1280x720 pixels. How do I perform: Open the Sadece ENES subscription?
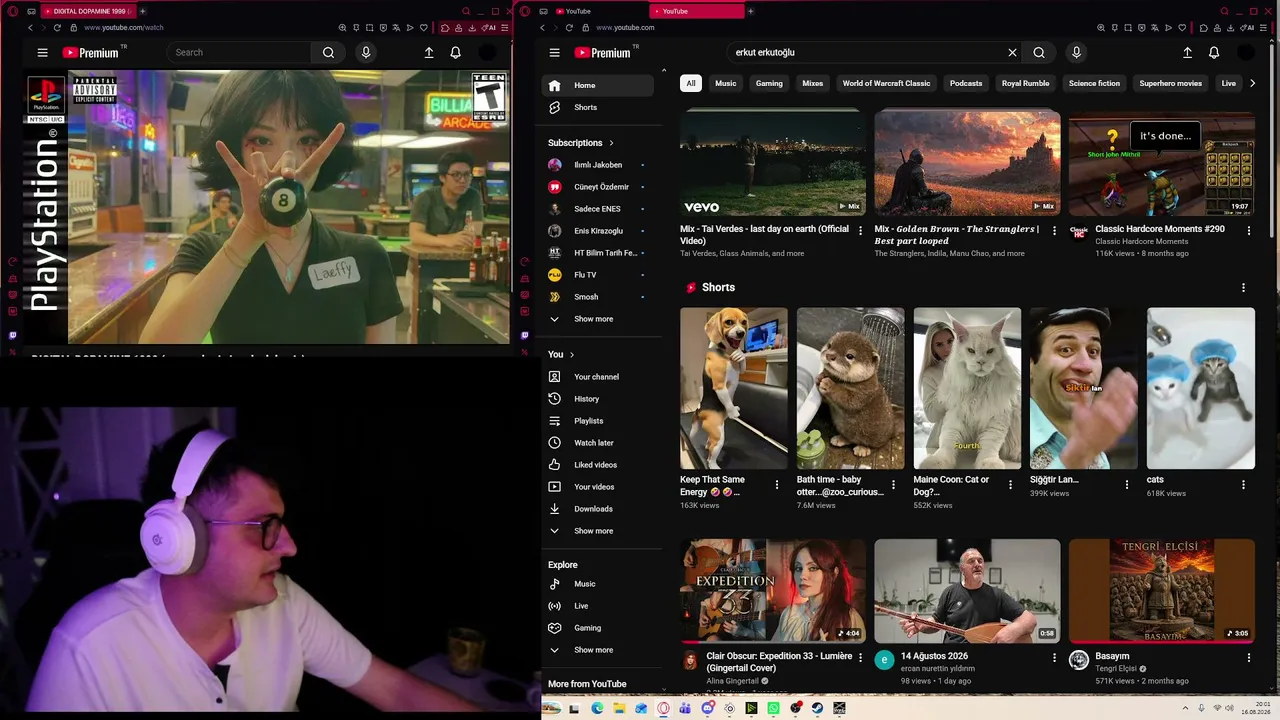(598, 209)
